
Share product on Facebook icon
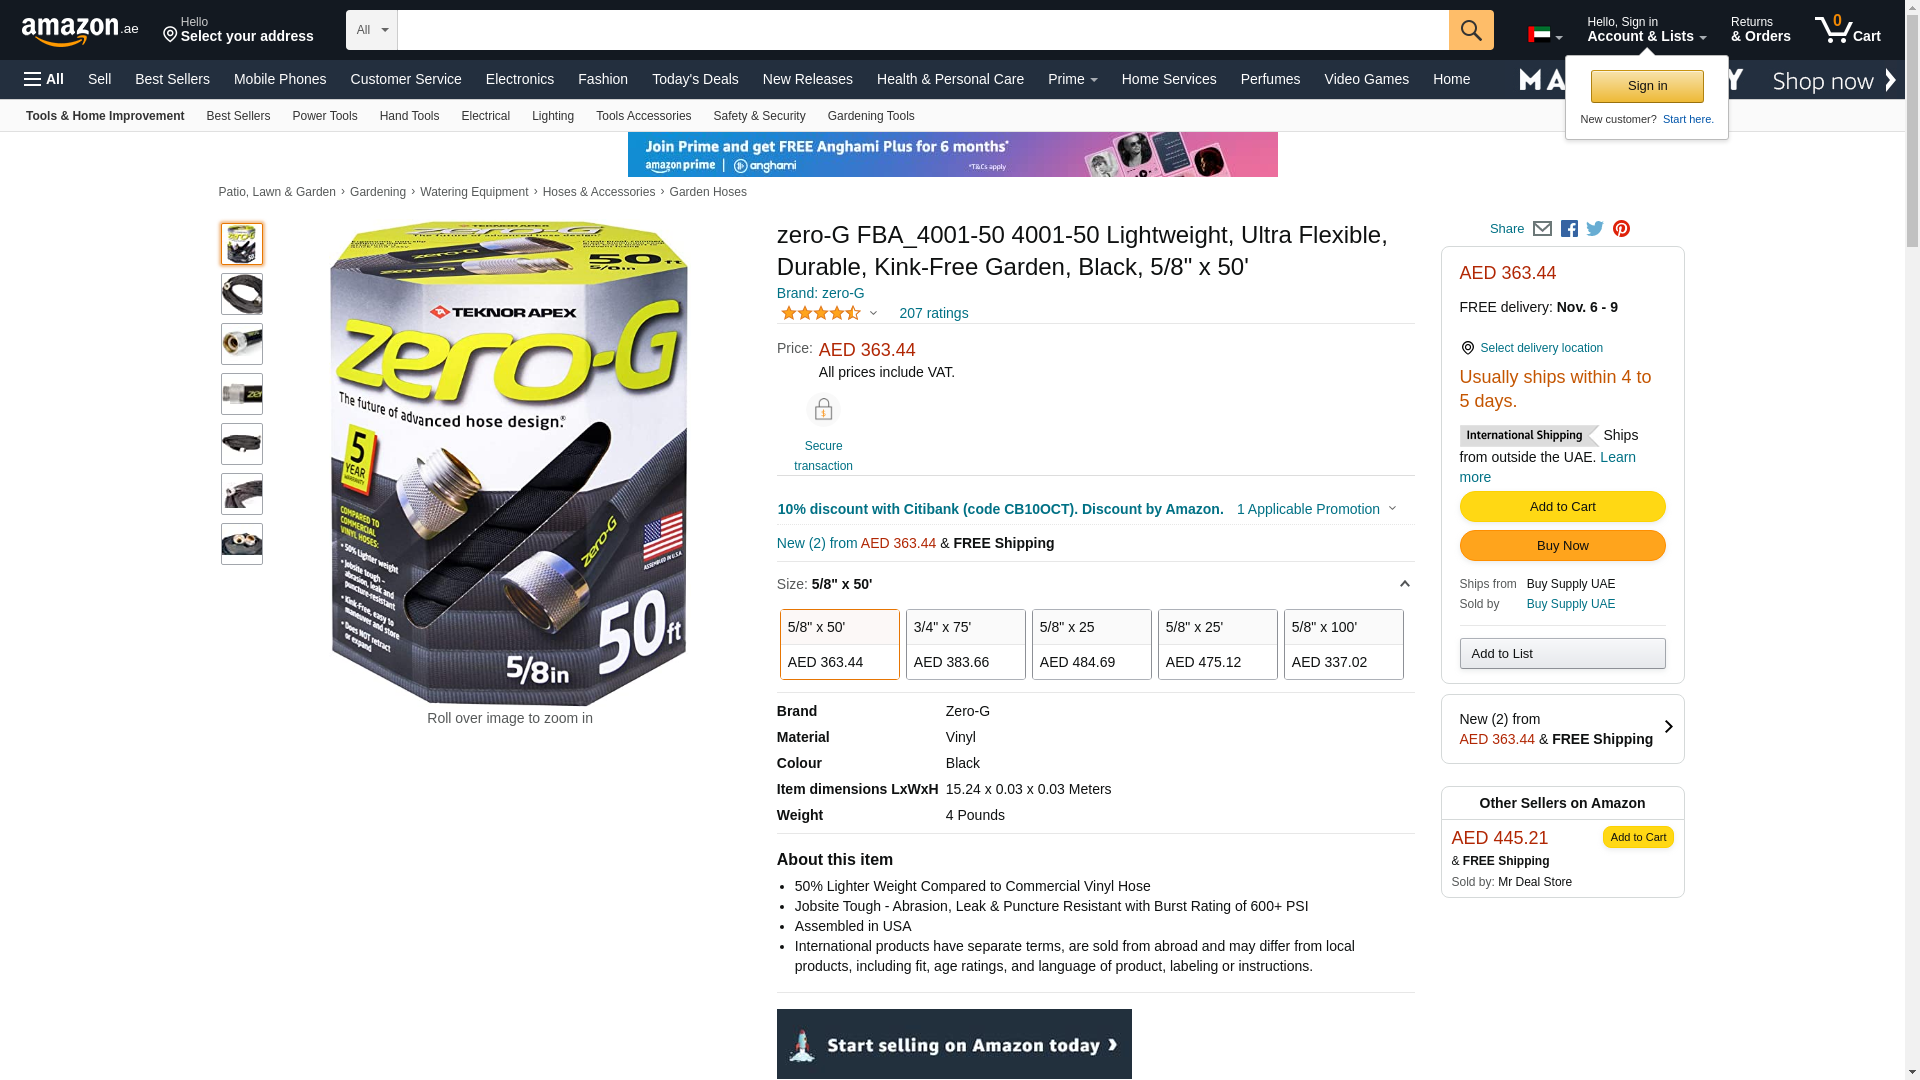coord(1569,229)
